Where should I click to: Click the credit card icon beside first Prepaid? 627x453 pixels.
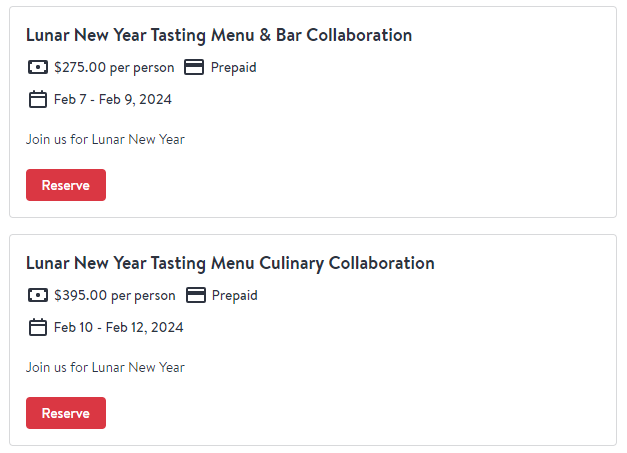coord(194,67)
